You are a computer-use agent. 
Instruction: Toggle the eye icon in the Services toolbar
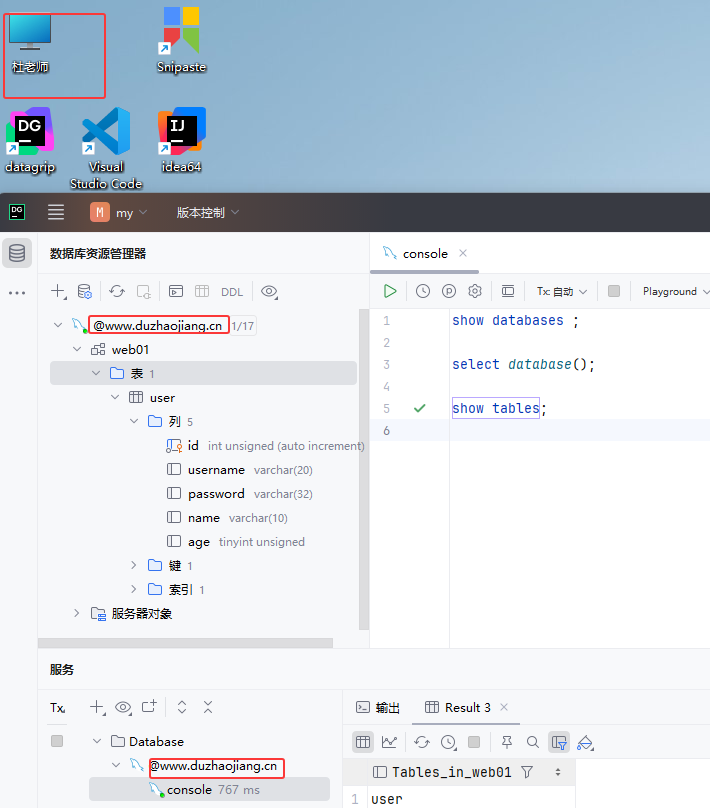point(123,707)
